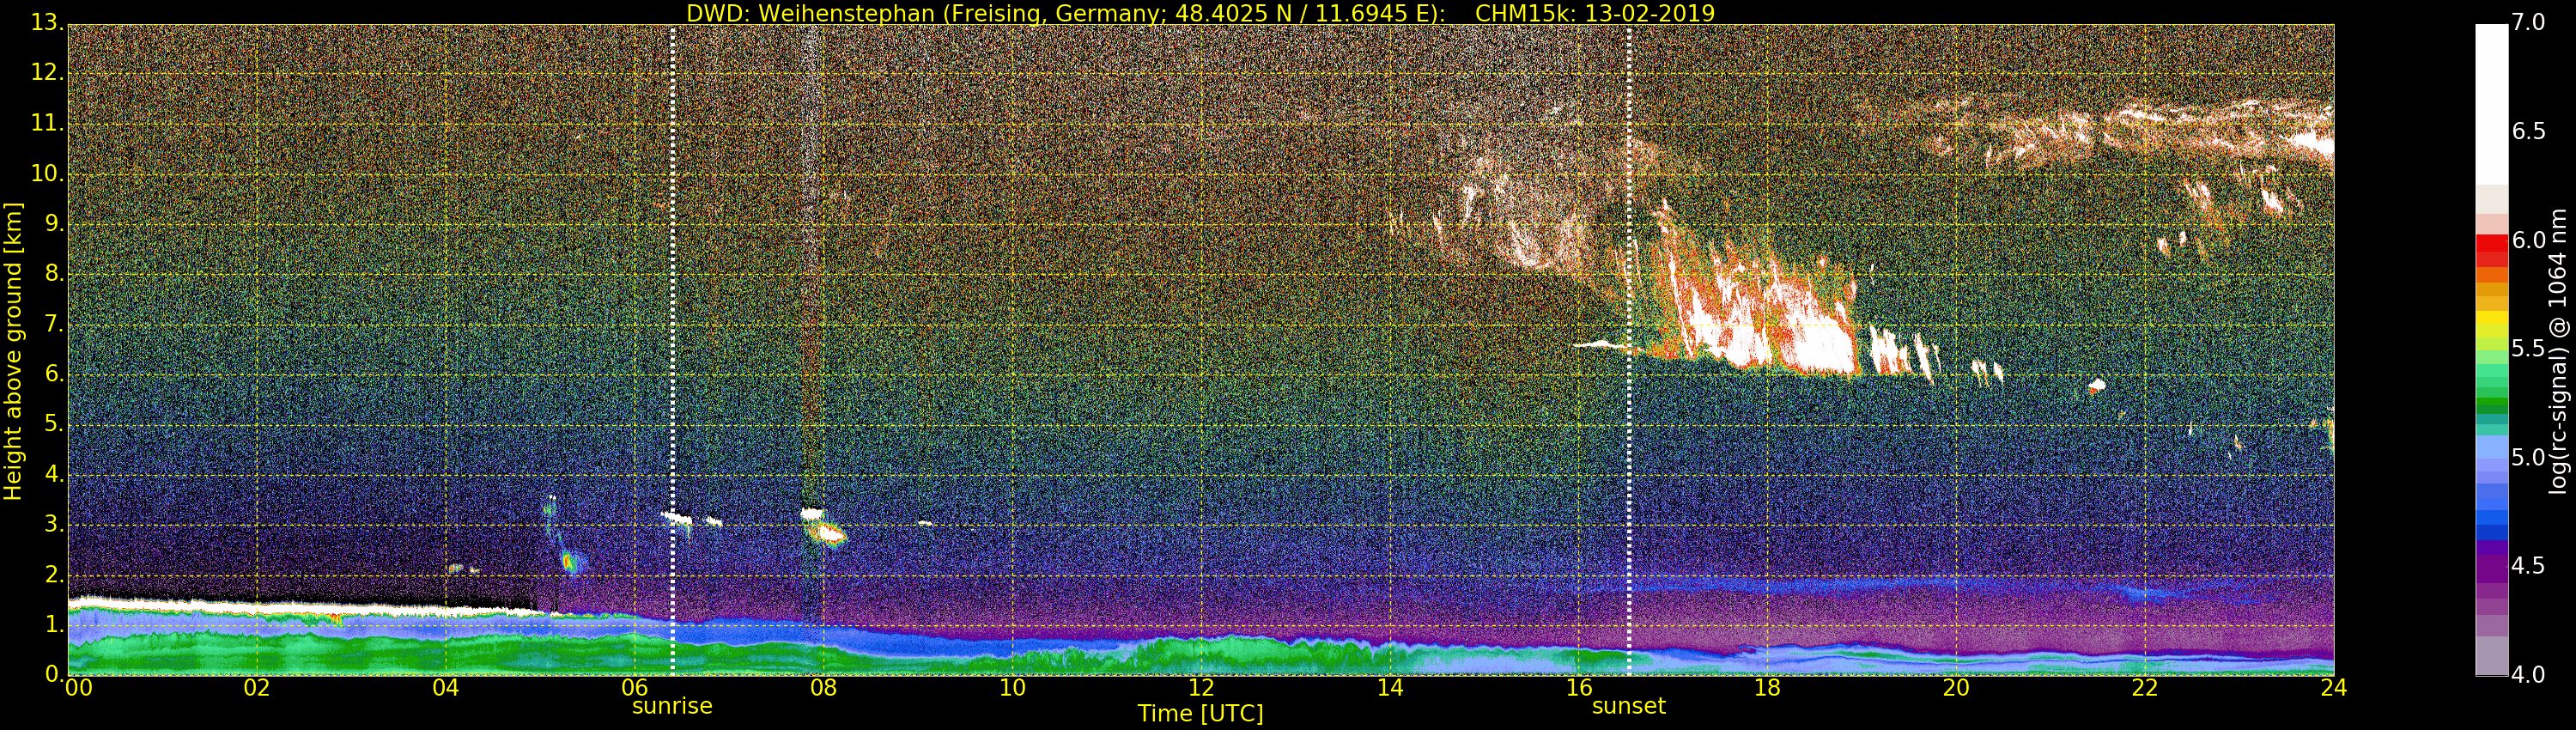Select height axis tick label '10.'
Screen dimensions: 2576x730
coord(48,175)
